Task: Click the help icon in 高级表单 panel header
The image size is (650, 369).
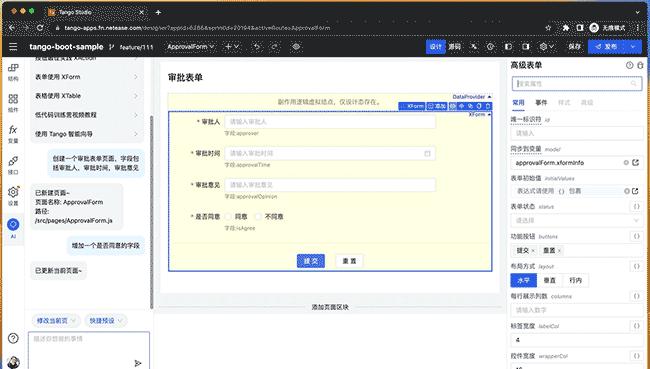Action: pos(630,65)
